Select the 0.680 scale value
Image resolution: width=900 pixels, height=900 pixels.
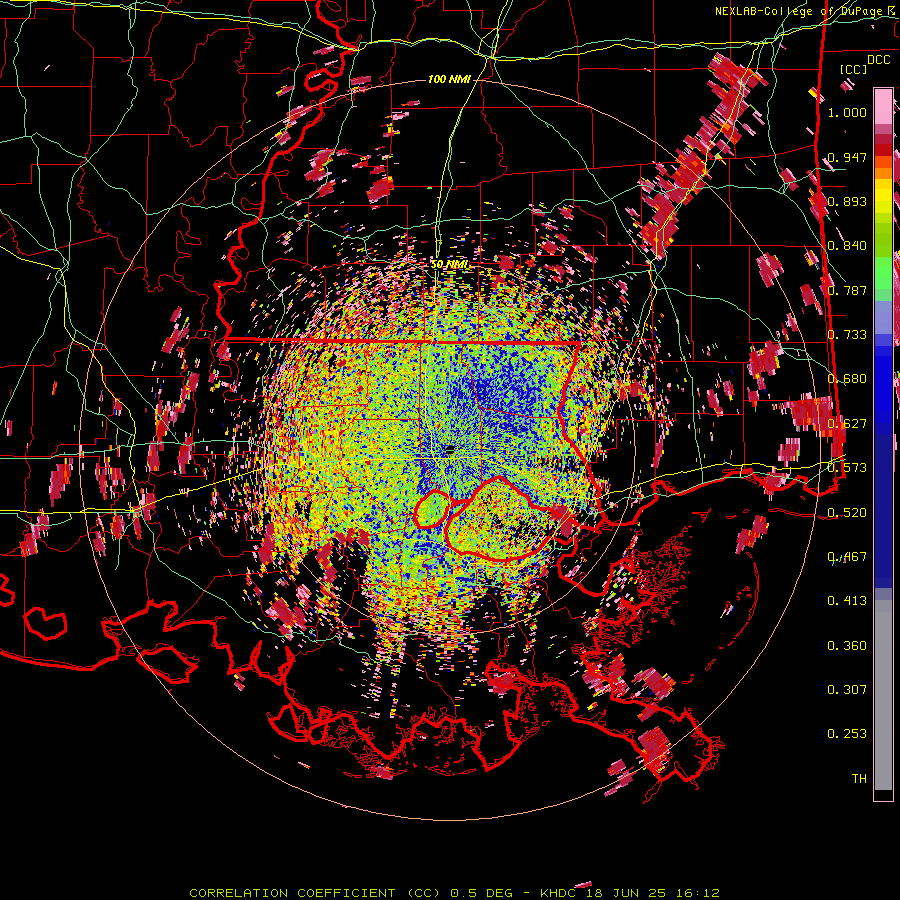847,379
